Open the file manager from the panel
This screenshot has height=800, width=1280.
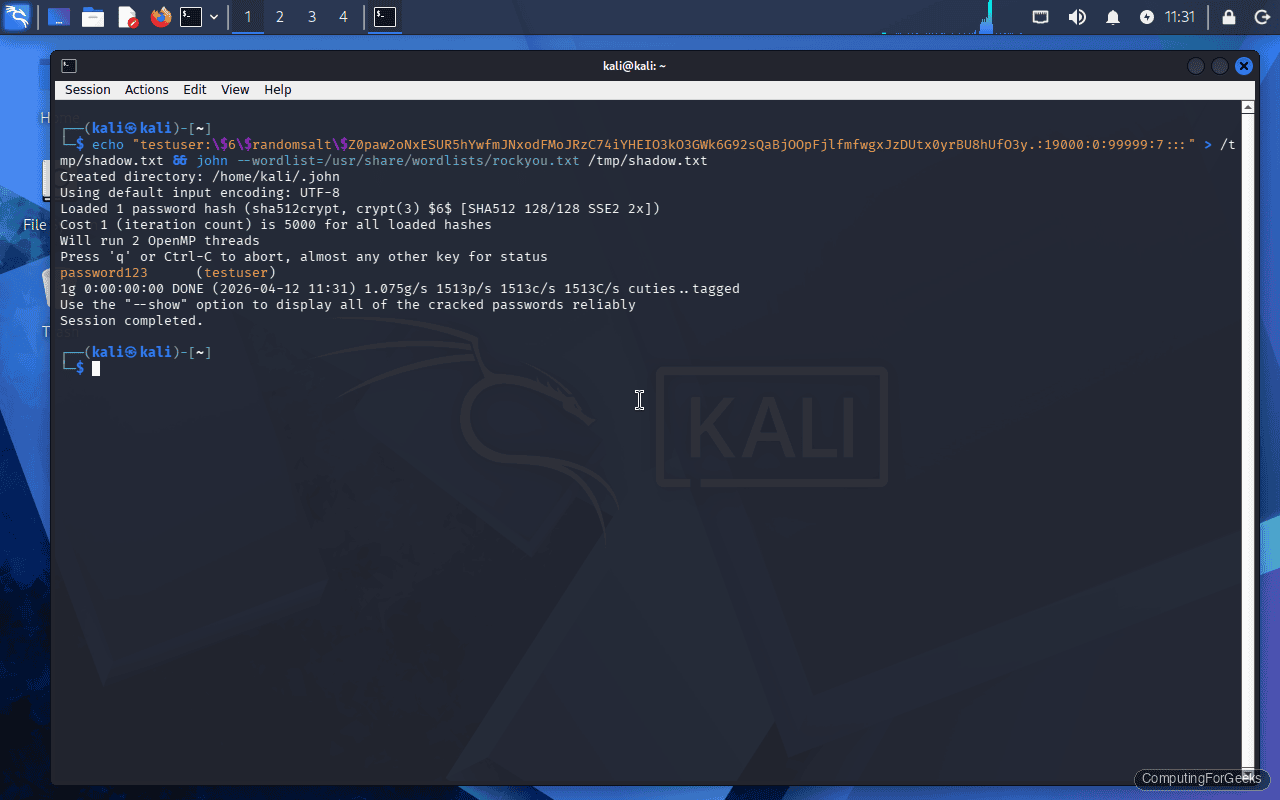coord(93,17)
